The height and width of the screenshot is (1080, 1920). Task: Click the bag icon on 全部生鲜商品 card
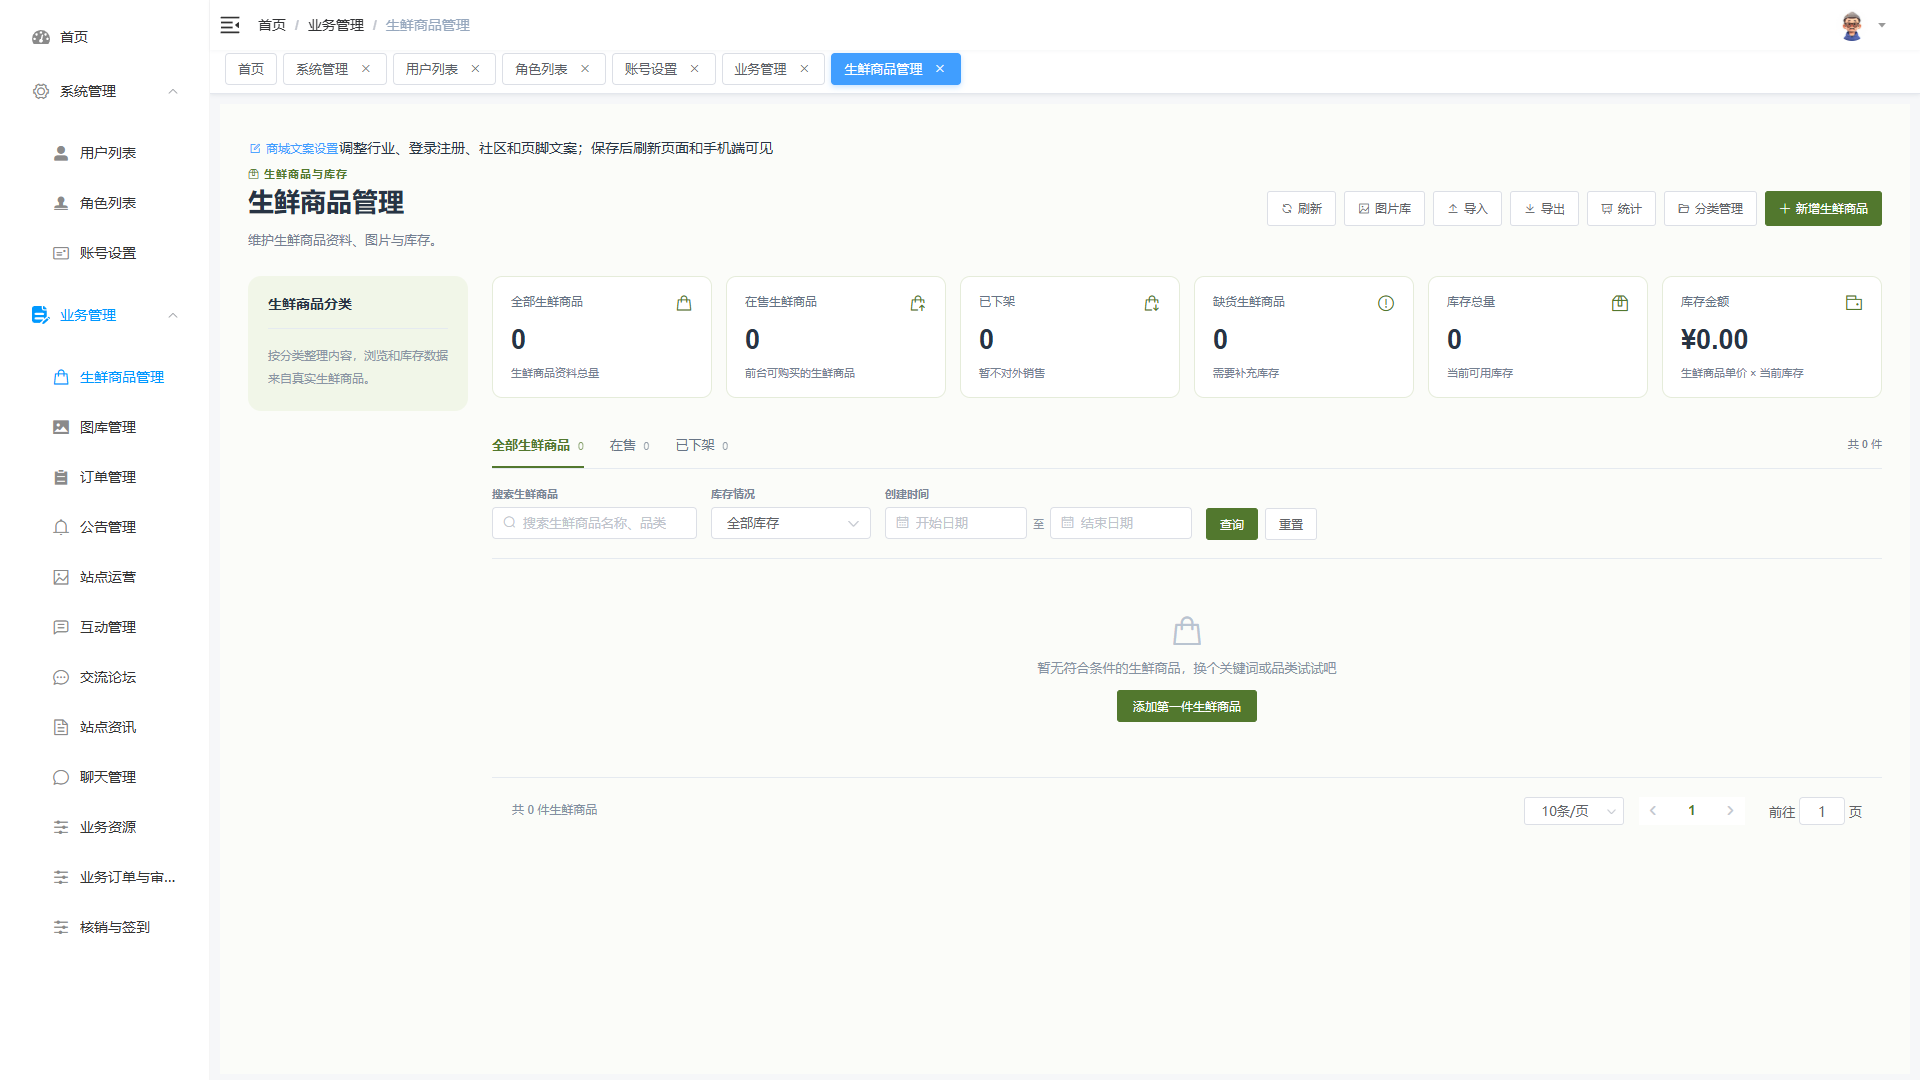point(684,303)
